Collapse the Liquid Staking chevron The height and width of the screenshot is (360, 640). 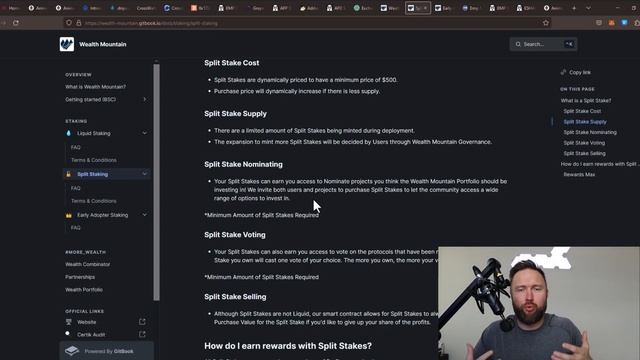click(x=144, y=133)
